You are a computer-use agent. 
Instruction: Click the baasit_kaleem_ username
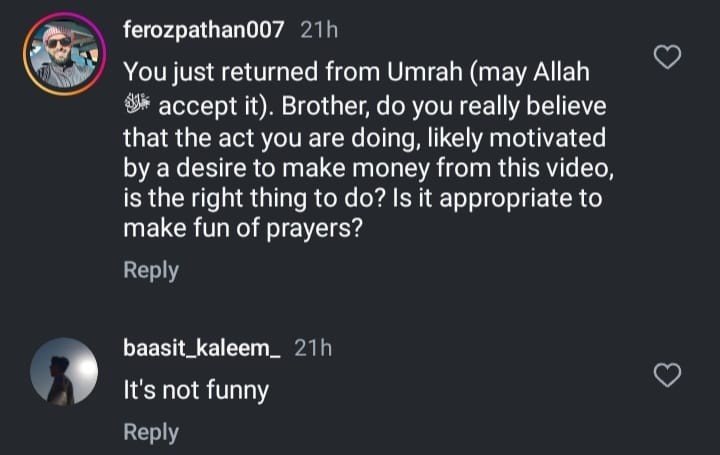(202, 348)
